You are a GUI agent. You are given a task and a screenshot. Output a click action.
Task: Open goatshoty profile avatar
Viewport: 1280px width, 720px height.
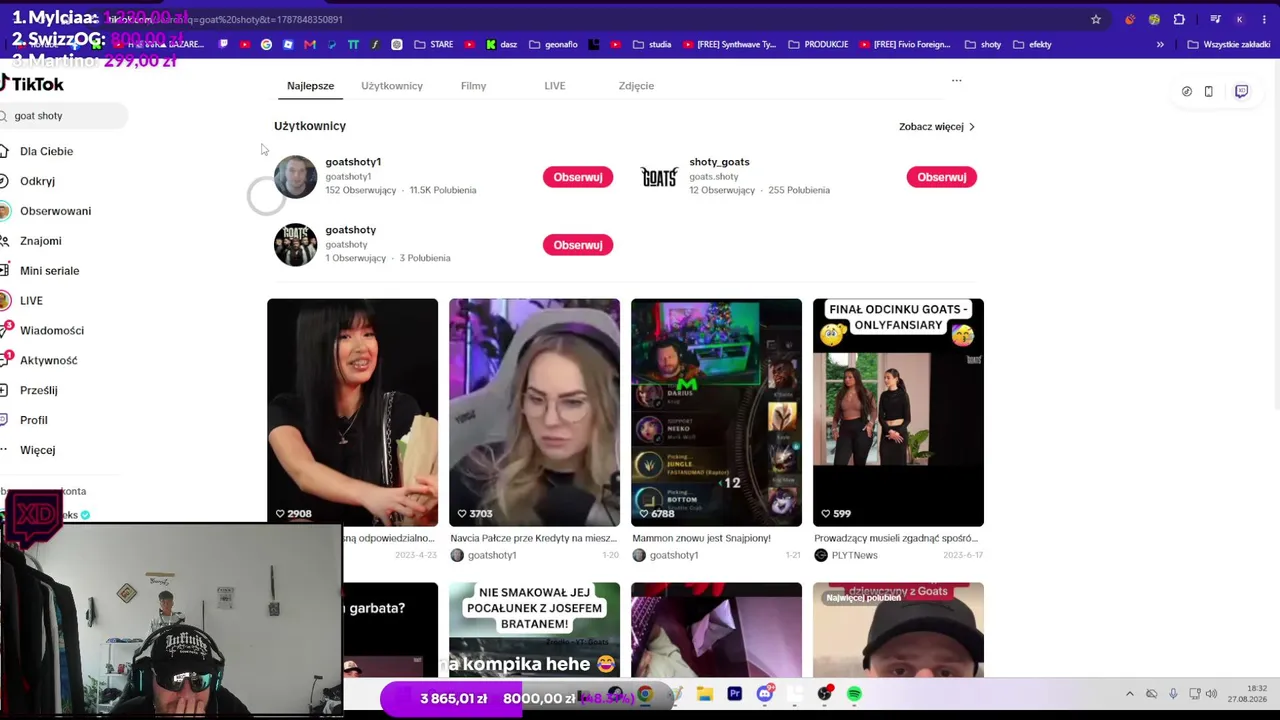point(295,245)
